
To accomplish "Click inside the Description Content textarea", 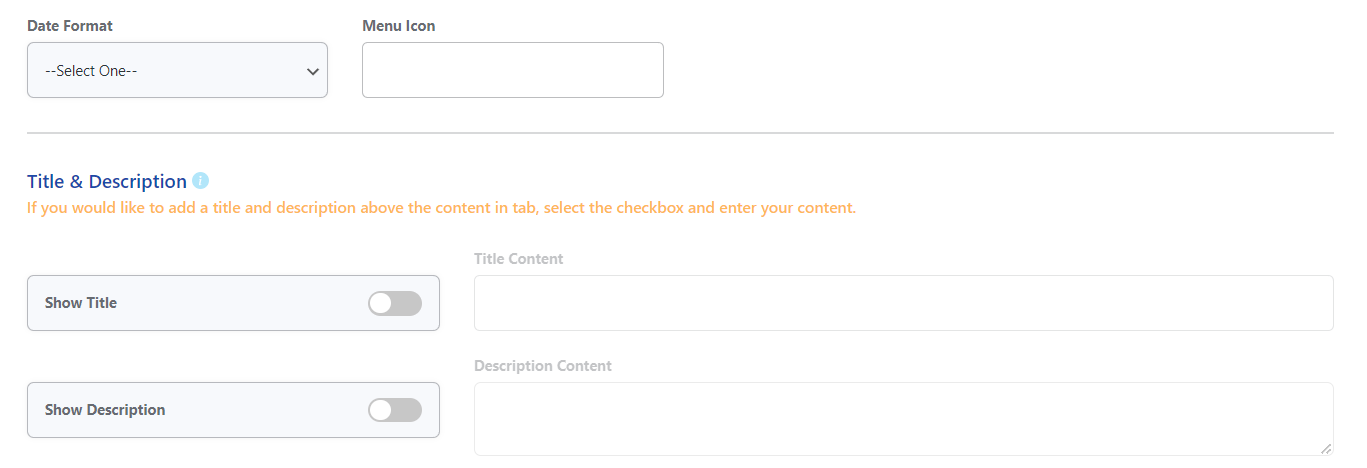I will pos(904,419).
